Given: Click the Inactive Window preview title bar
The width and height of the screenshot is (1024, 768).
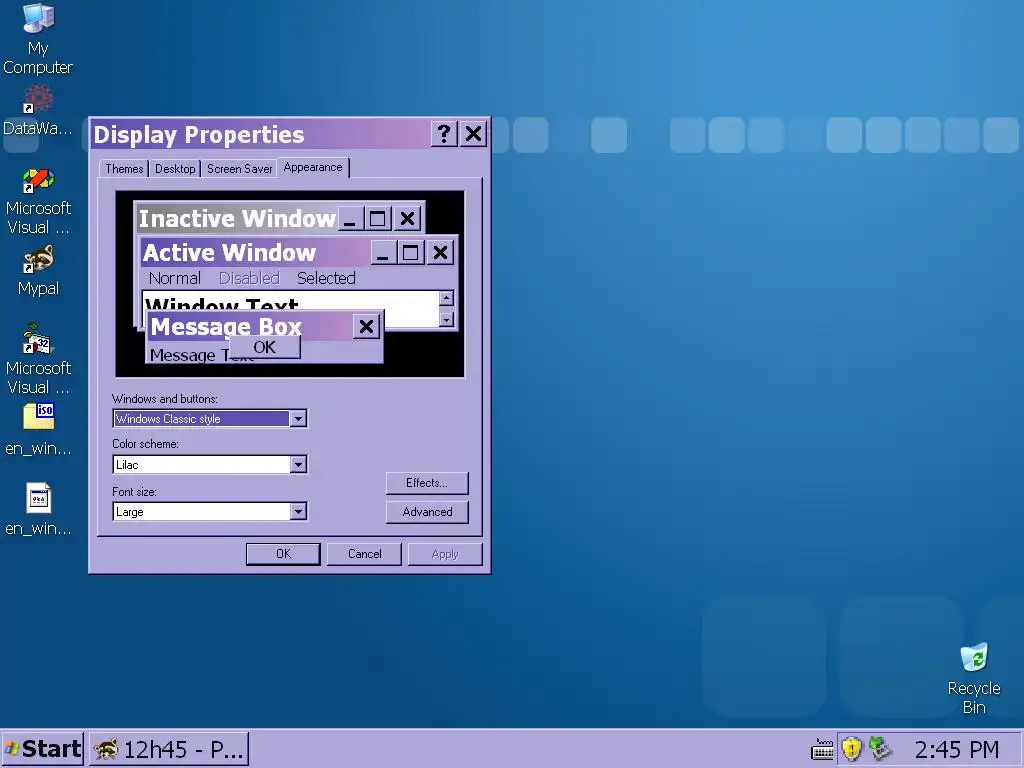Looking at the screenshot, I should (x=280, y=218).
